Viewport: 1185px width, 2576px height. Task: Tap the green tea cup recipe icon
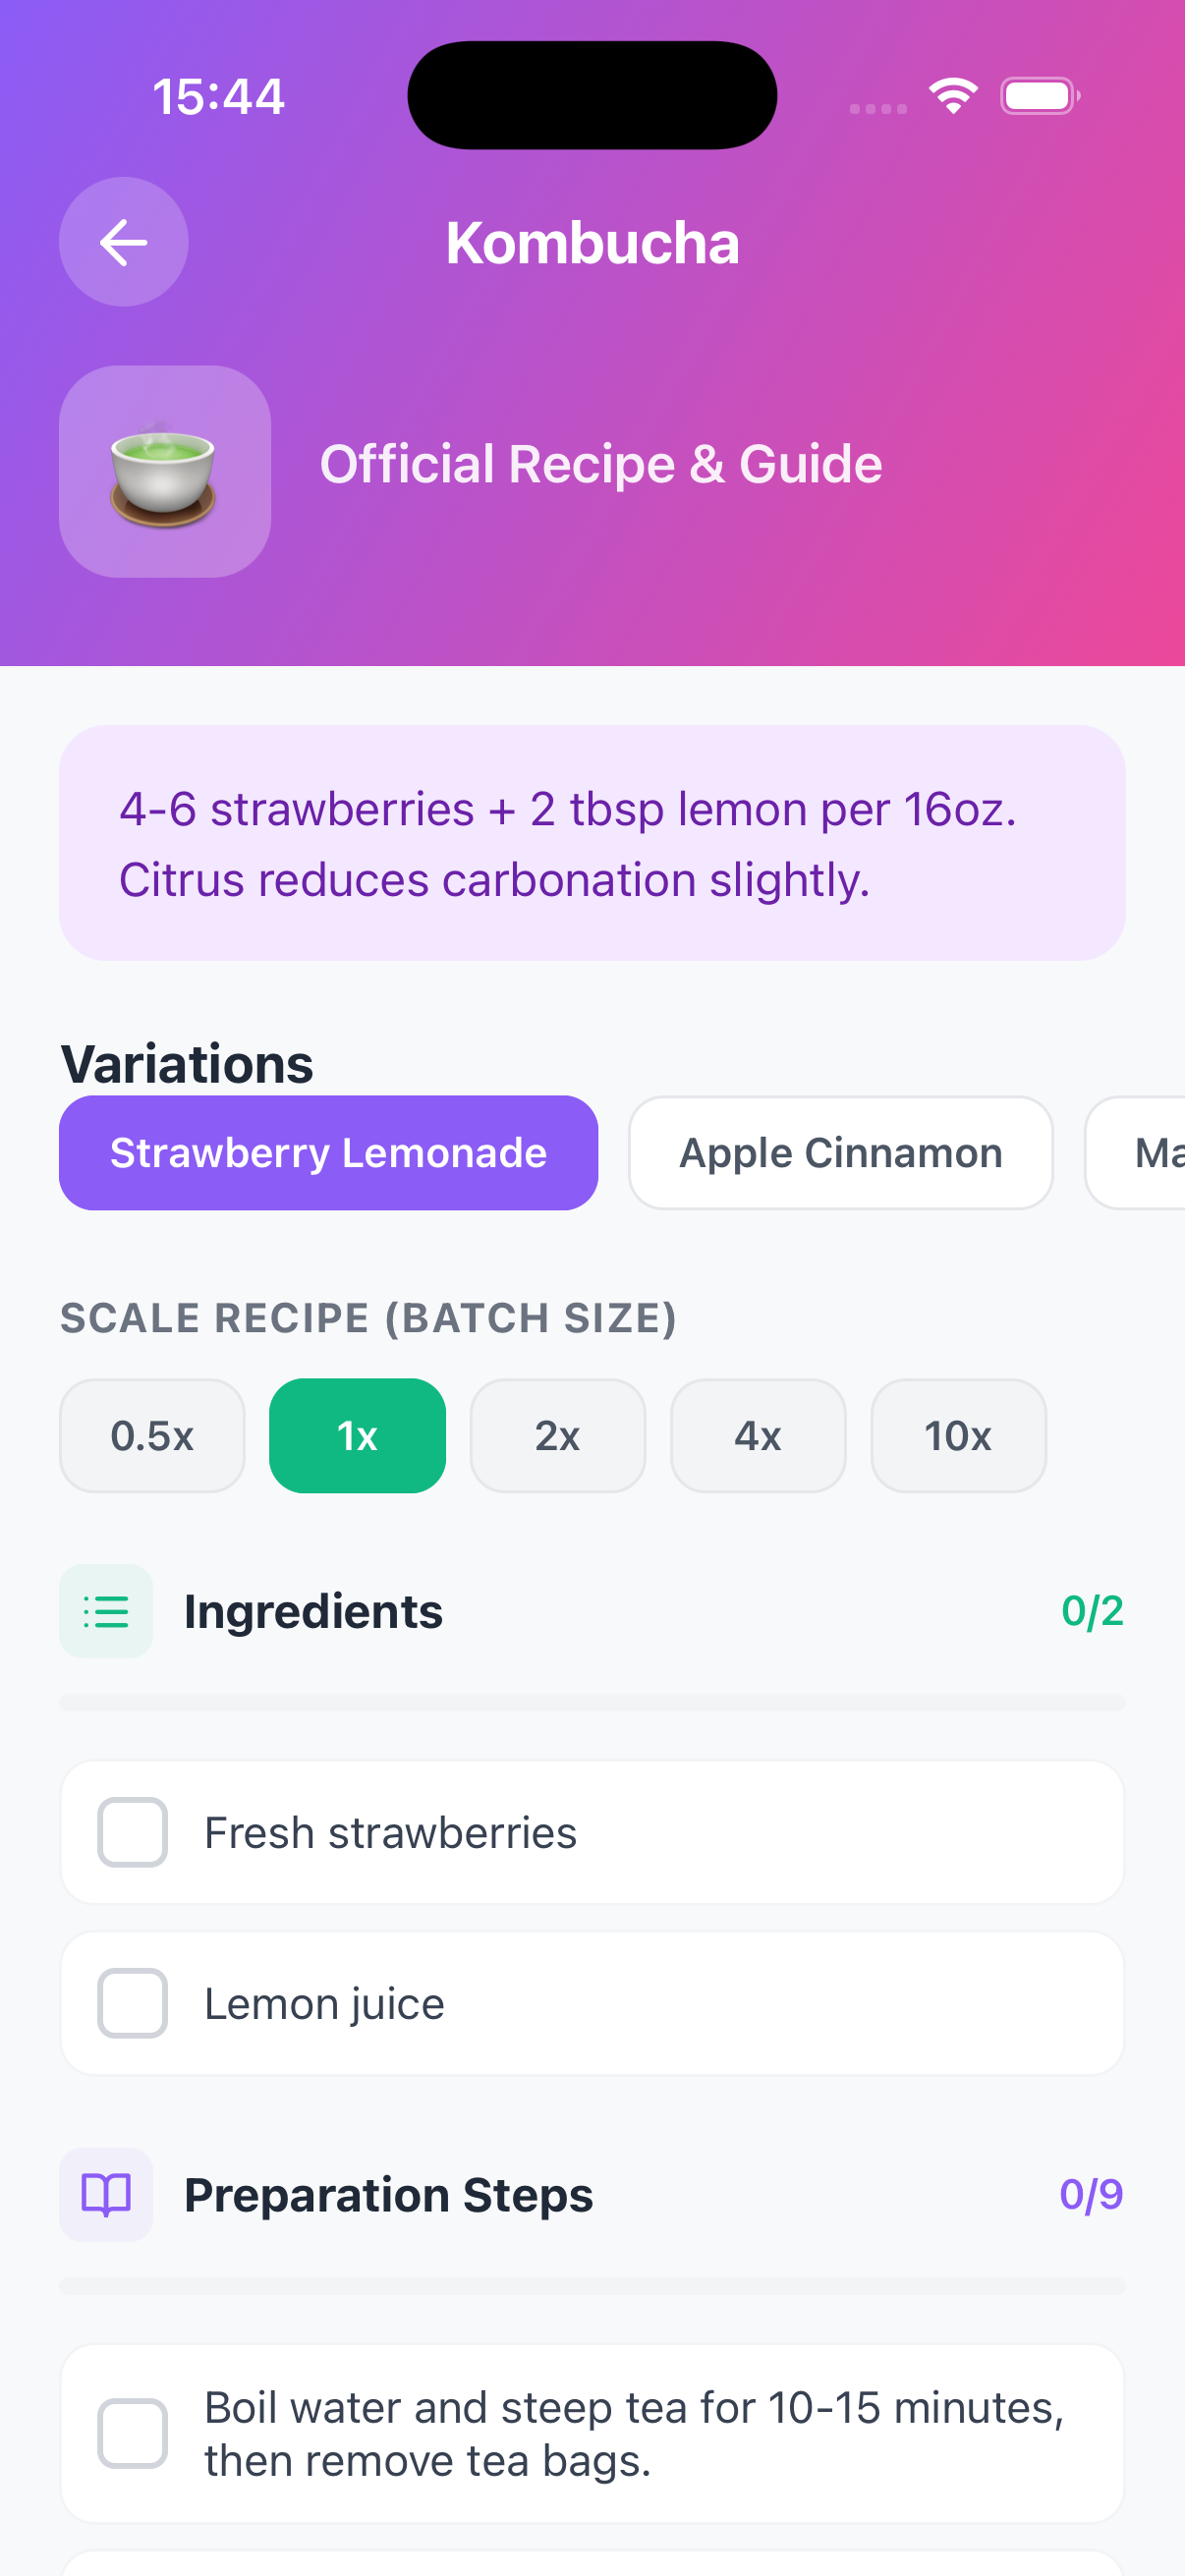click(x=164, y=473)
